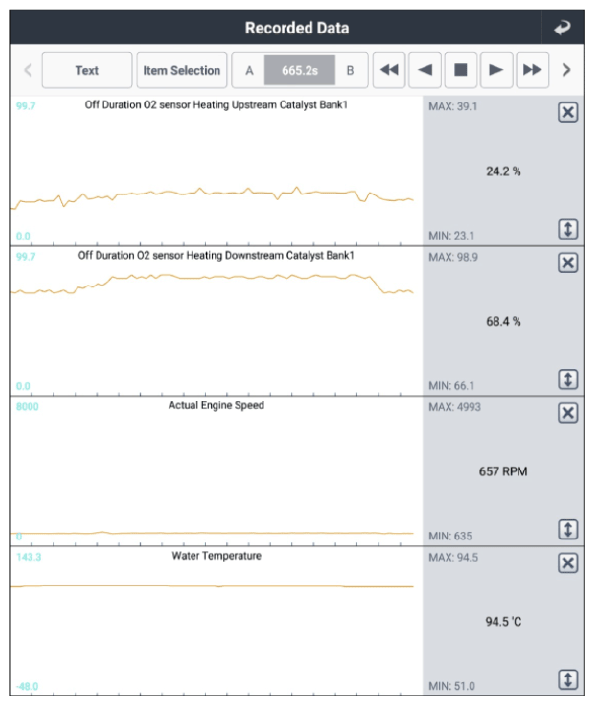594x705 pixels.
Task: Close the Water Temperature graph
Action: click(568, 563)
